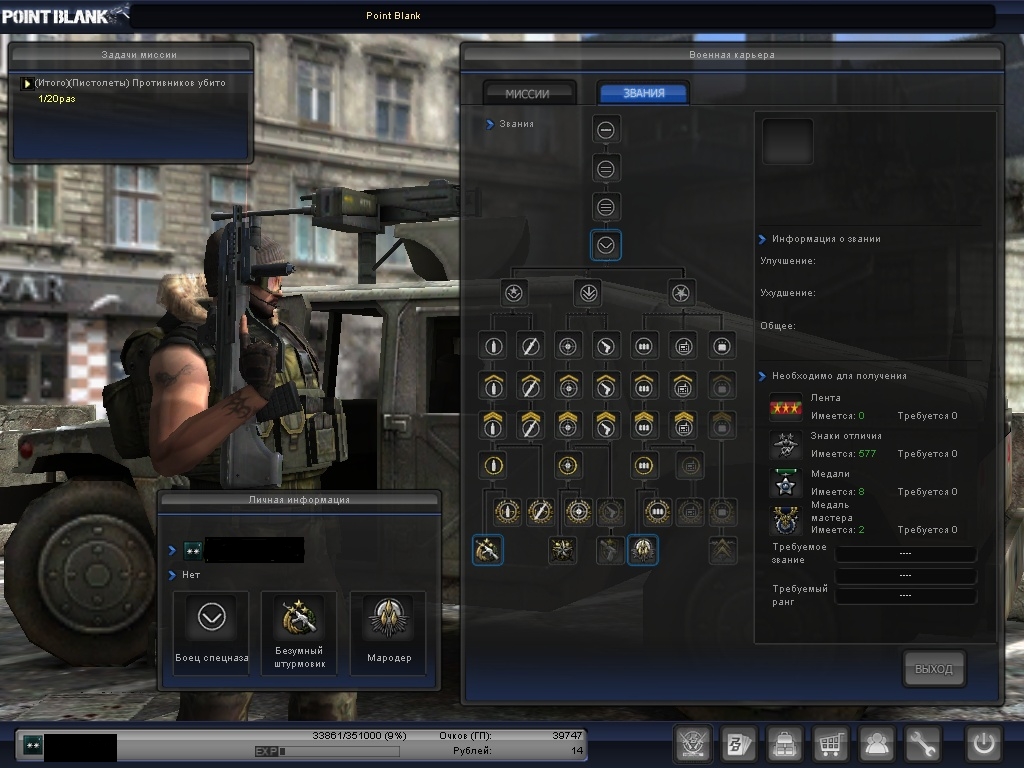Open the backpack inventory
Viewport: 1024px width, 768px height.
tap(785, 745)
